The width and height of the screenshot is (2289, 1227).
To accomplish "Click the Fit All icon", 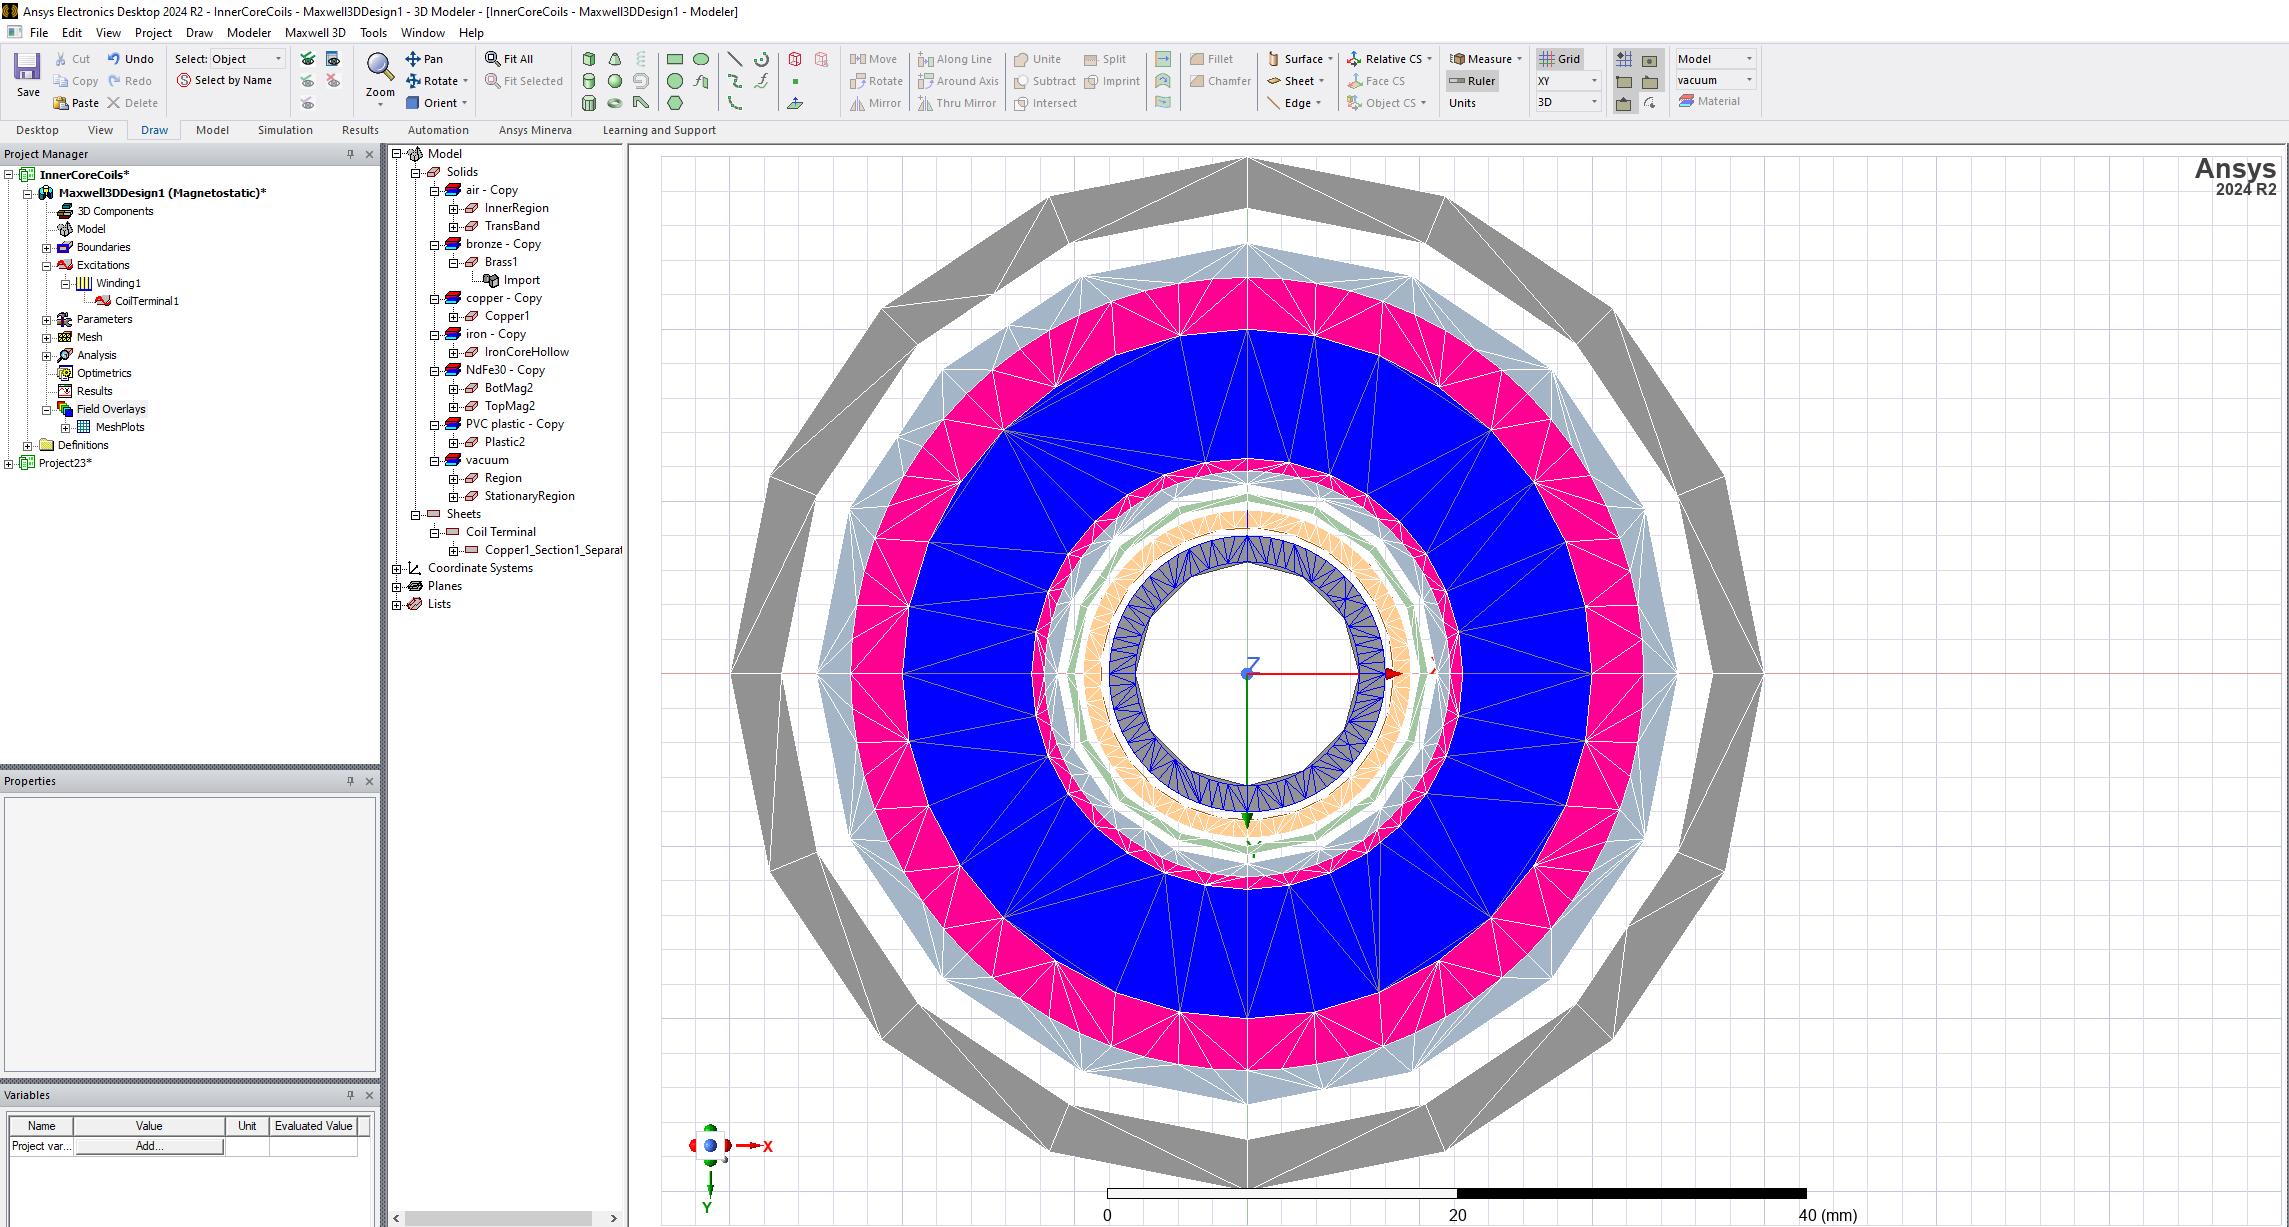I will tap(493, 59).
